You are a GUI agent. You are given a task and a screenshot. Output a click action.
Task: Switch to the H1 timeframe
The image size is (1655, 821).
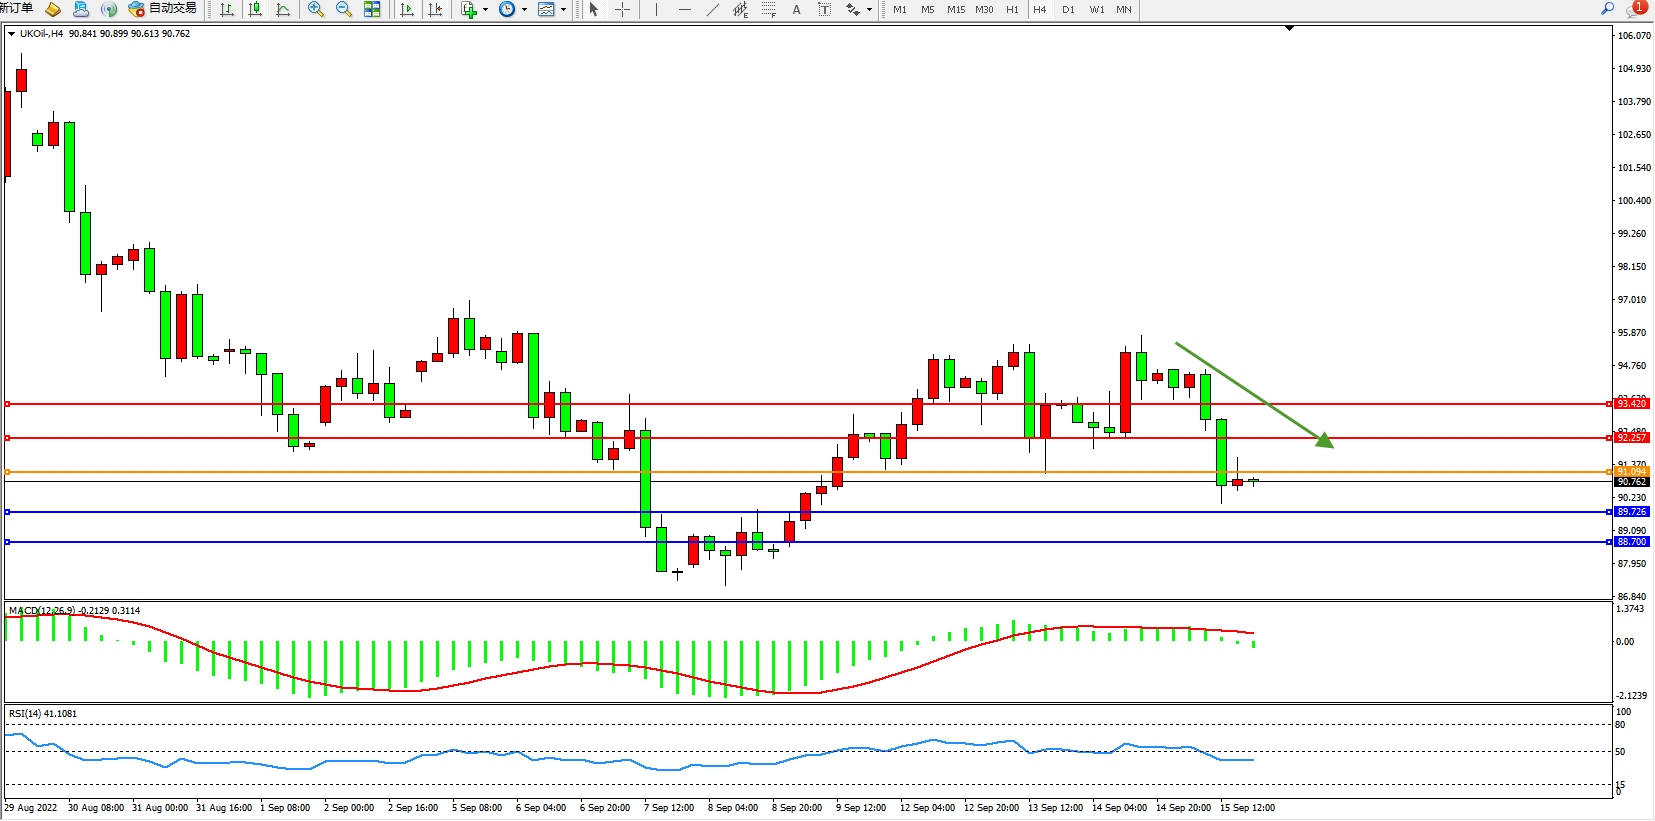[x=1012, y=9]
